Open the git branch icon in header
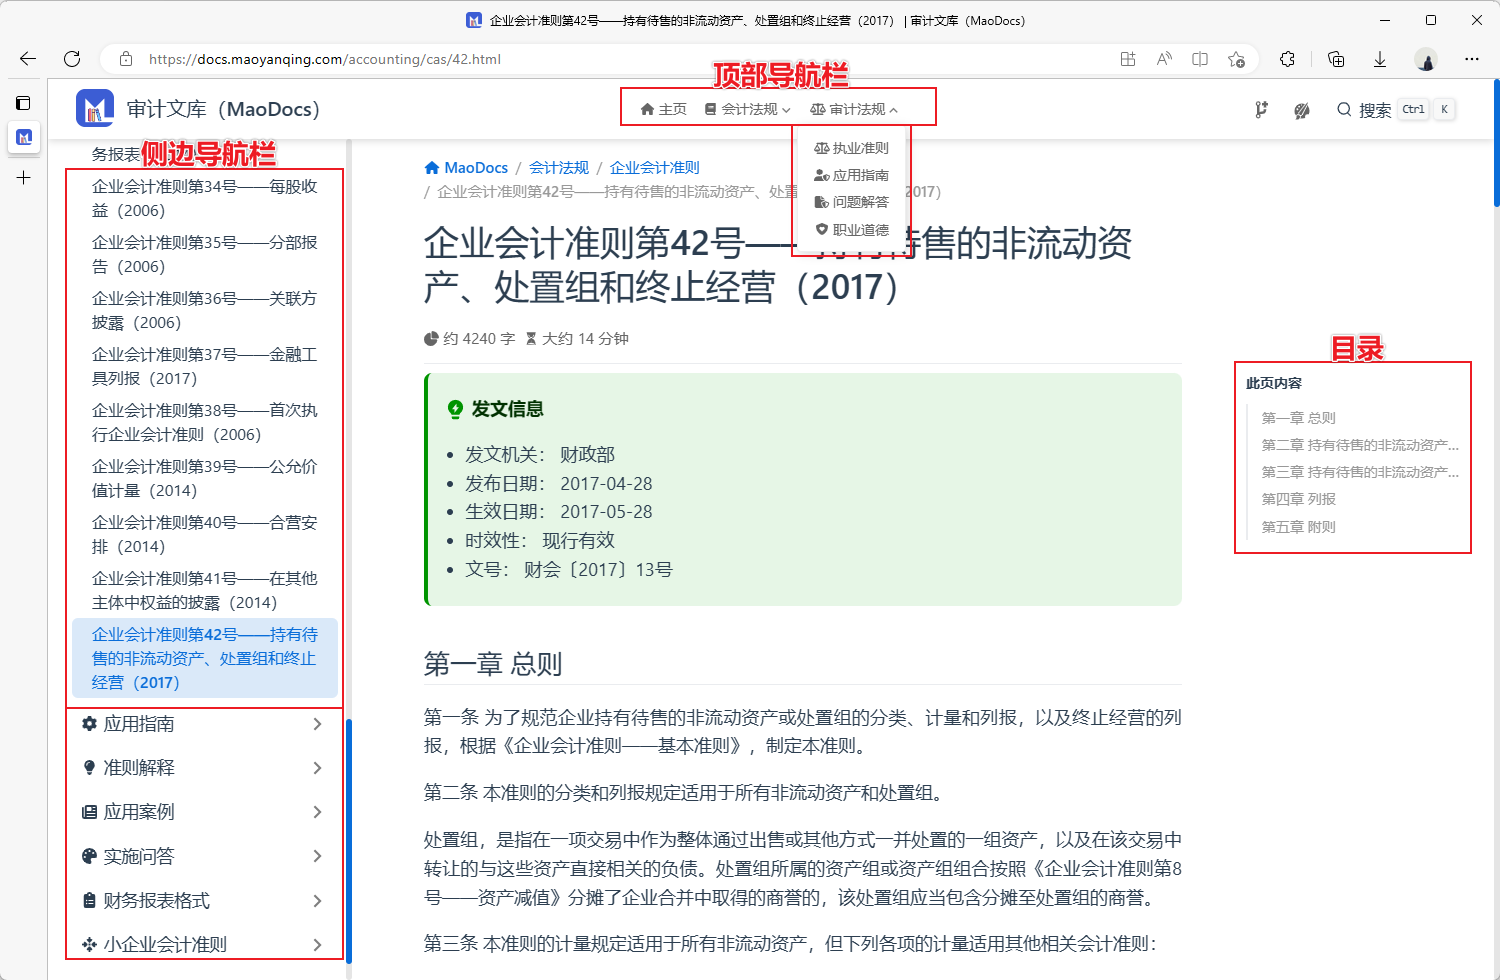Viewport: 1500px width, 980px height. coord(1261,110)
